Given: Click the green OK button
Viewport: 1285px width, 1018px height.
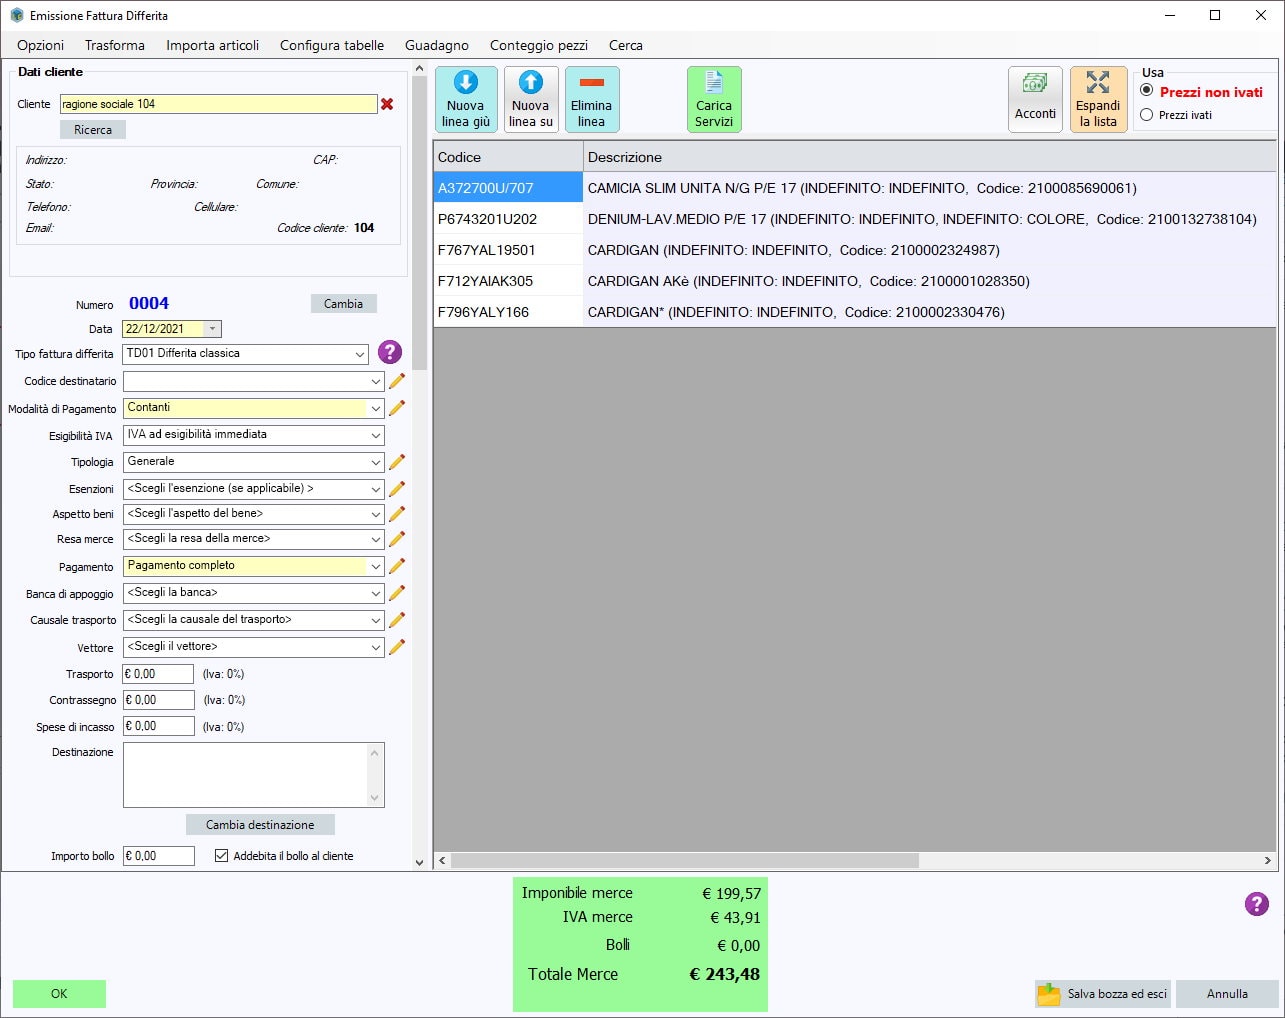Looking at the screenshot, I should [x=59, y=994].
